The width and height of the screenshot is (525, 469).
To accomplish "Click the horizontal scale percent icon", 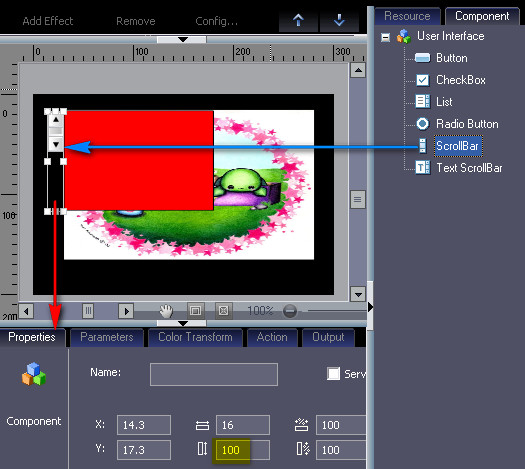I will [301, 424].
